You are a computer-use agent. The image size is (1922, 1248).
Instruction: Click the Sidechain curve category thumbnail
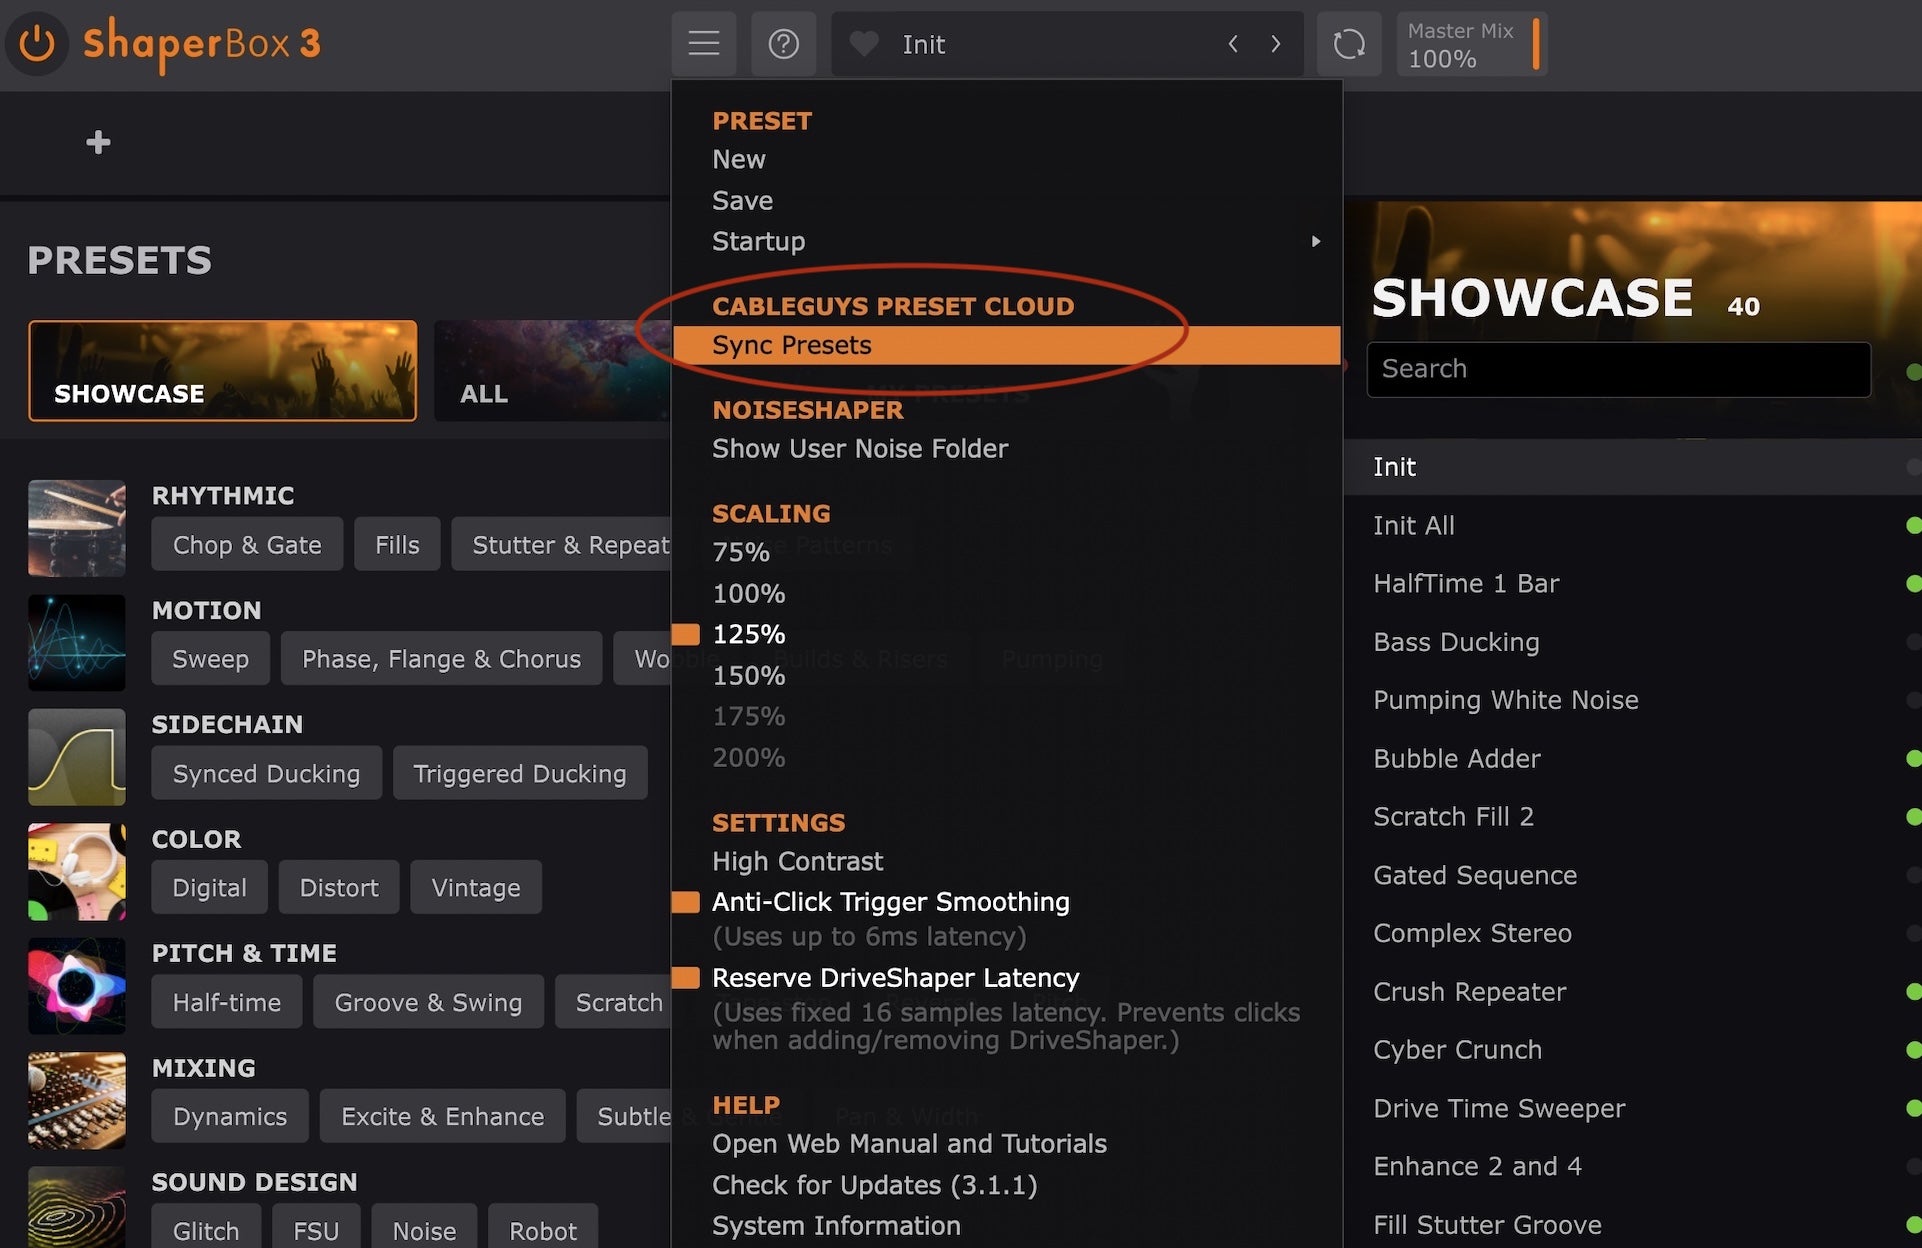coord(77,757)
